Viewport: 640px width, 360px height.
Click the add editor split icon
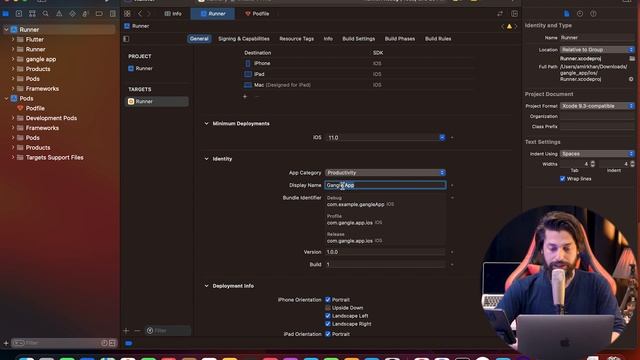click(514, 13)
